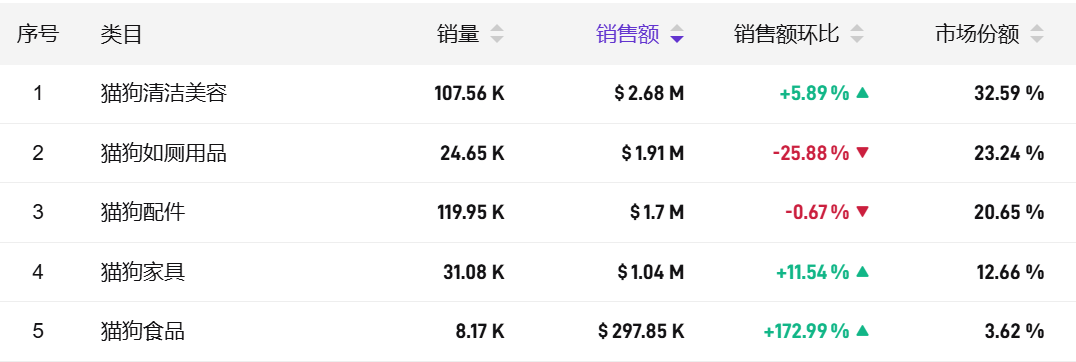Screen dimensions: 1076x362
Task: Click rank number 4 in 猫狗家具 row
Action: (38, 272)
